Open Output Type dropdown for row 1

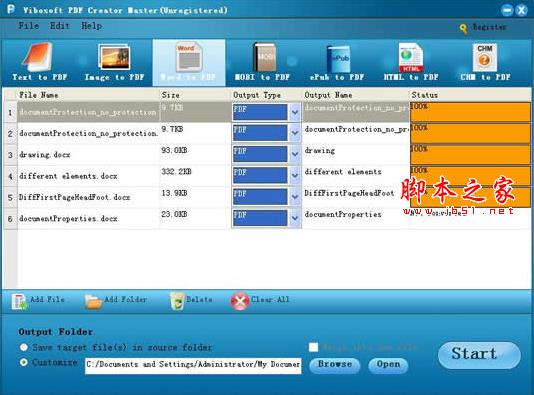point(295,112)
